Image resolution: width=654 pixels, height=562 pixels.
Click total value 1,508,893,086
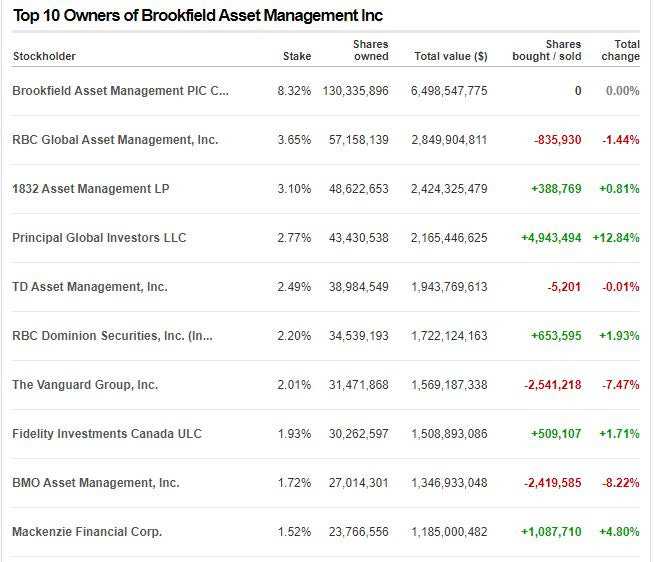[449, 434]
